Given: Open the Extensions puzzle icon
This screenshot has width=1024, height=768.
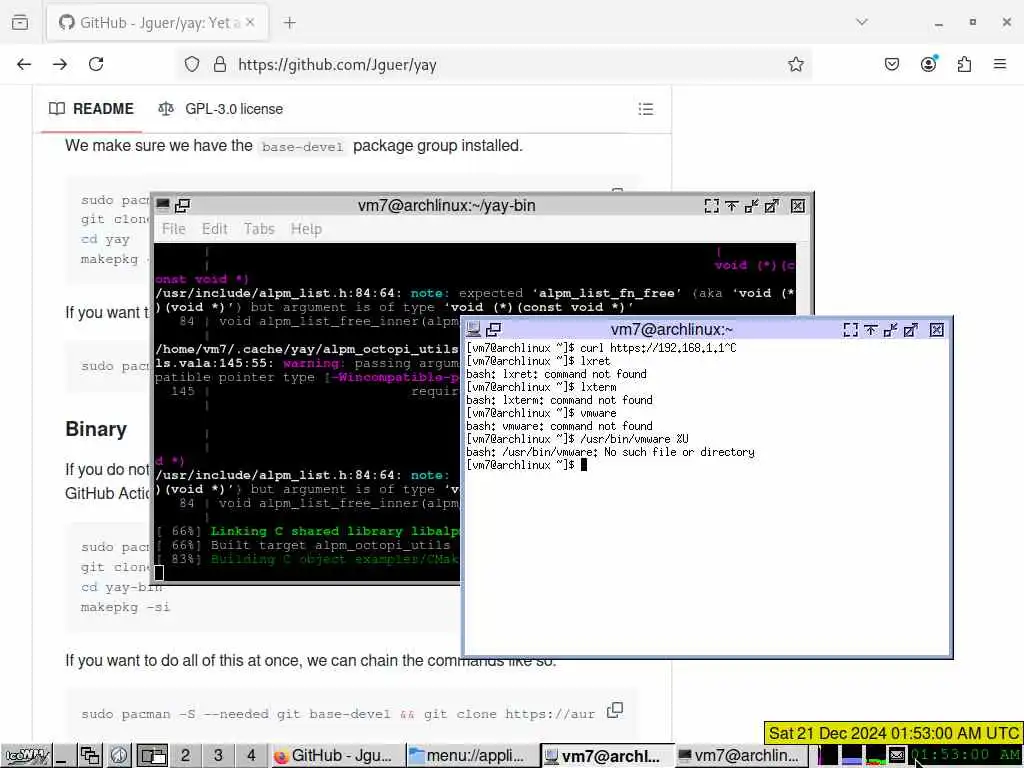Looking at the screenshot, I should pyautogui.click(x=964, y=64).
